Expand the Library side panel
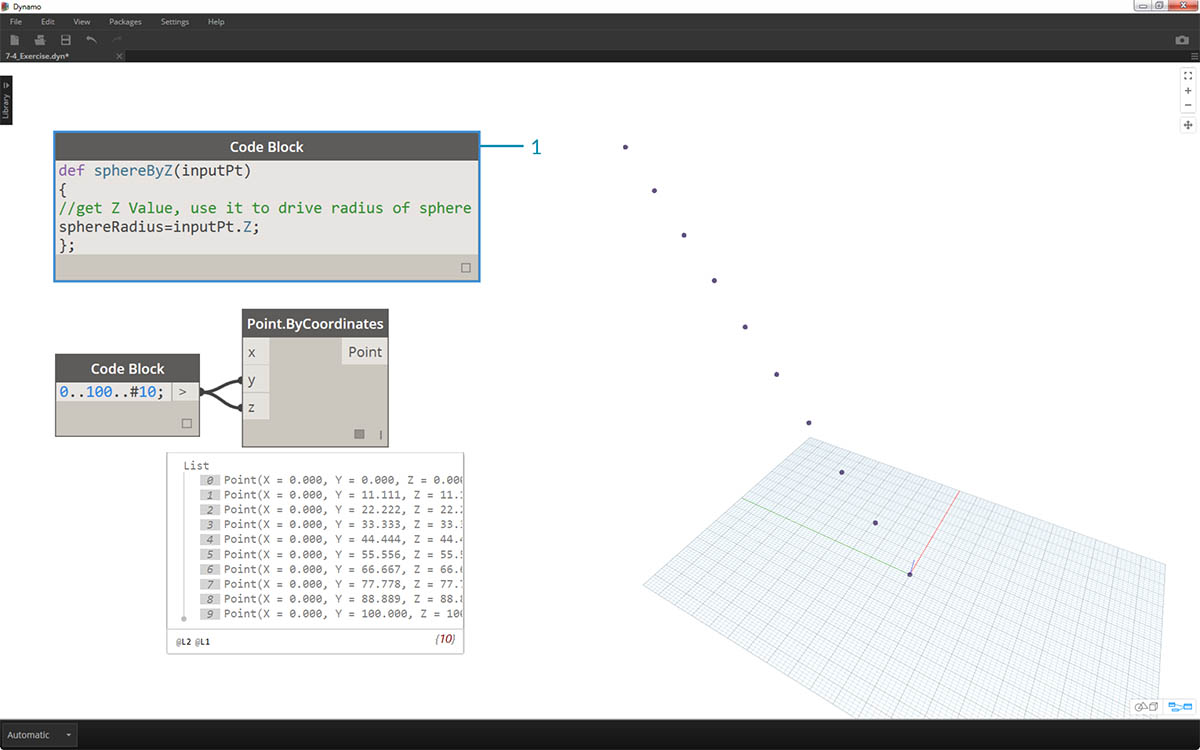 [6, 100]
